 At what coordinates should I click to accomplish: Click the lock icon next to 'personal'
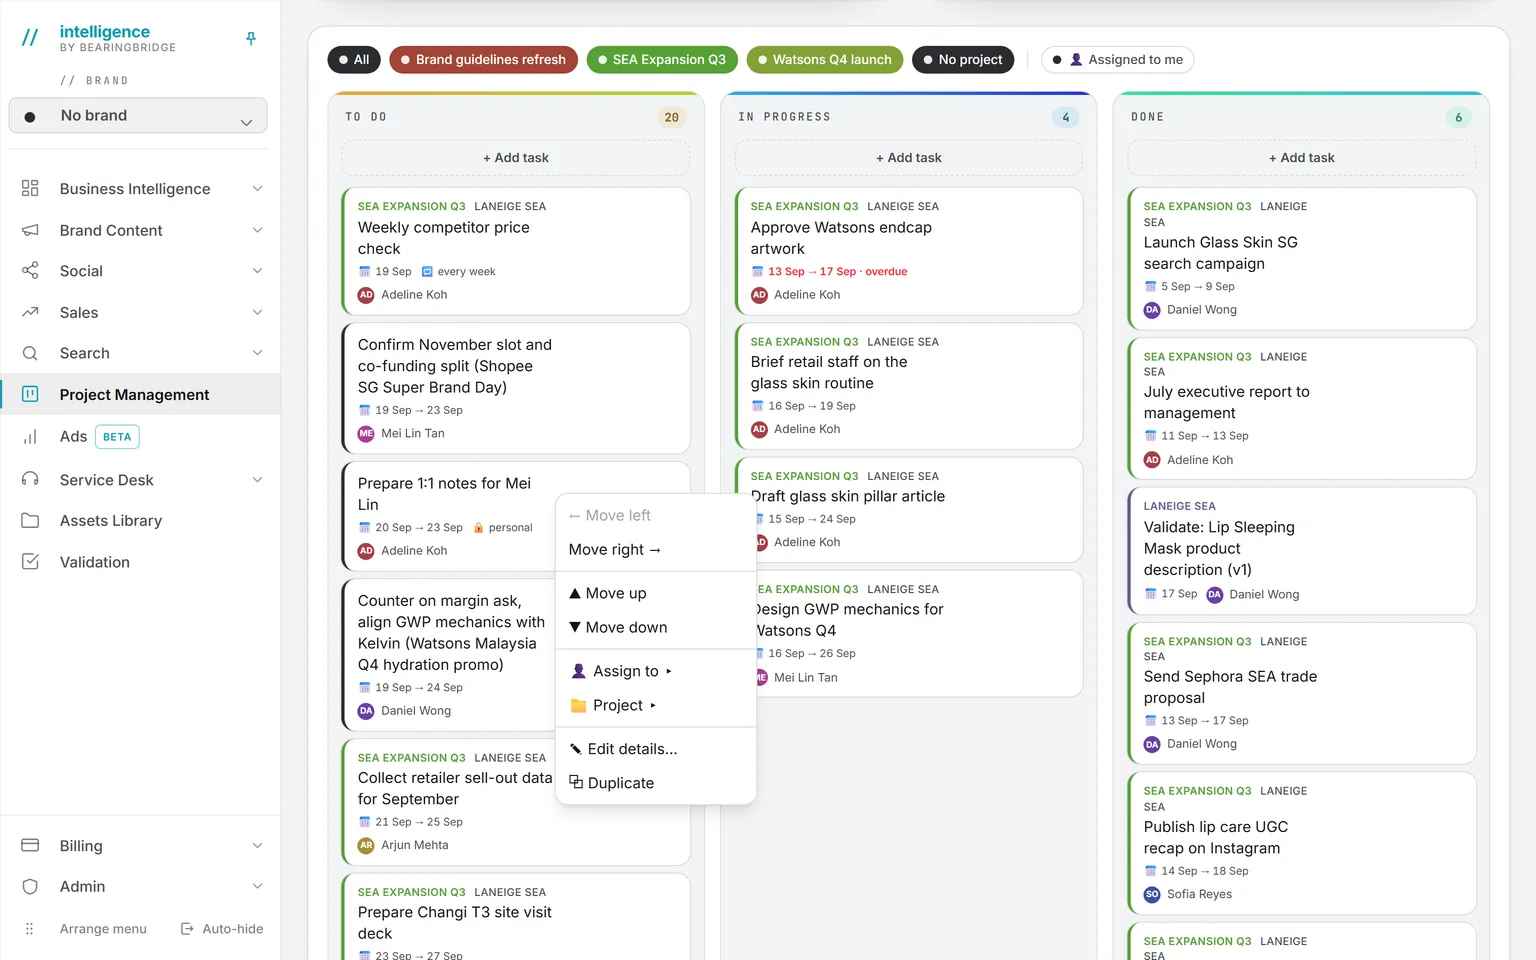pos(478,528)
